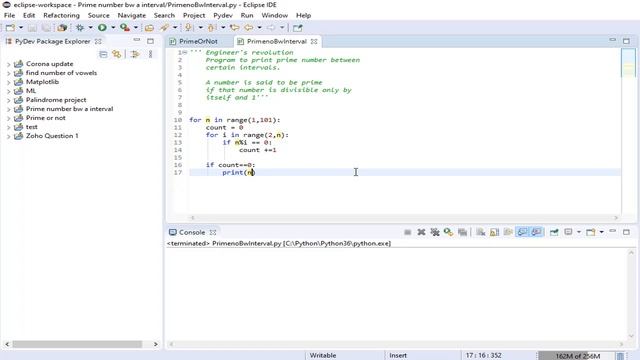Click the New wizard icon in toolbar
Image resolution: width=640 pixels, height=360 pixels.
(10, 28)
